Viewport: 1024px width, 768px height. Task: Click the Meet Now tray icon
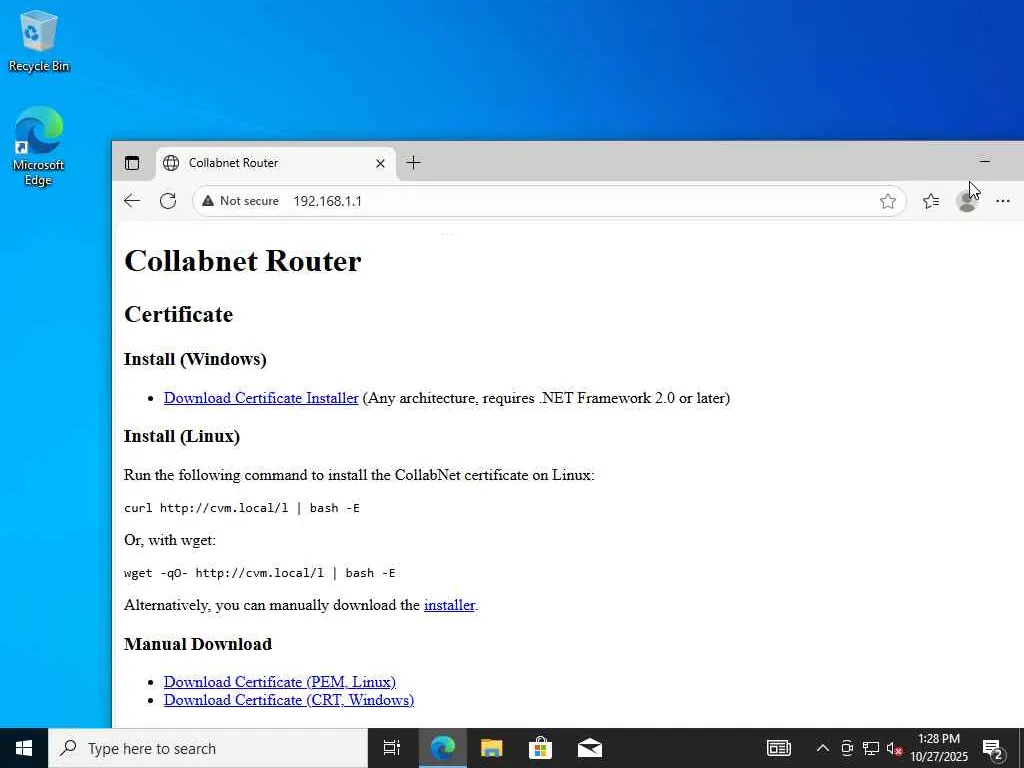tap(847, 748)
